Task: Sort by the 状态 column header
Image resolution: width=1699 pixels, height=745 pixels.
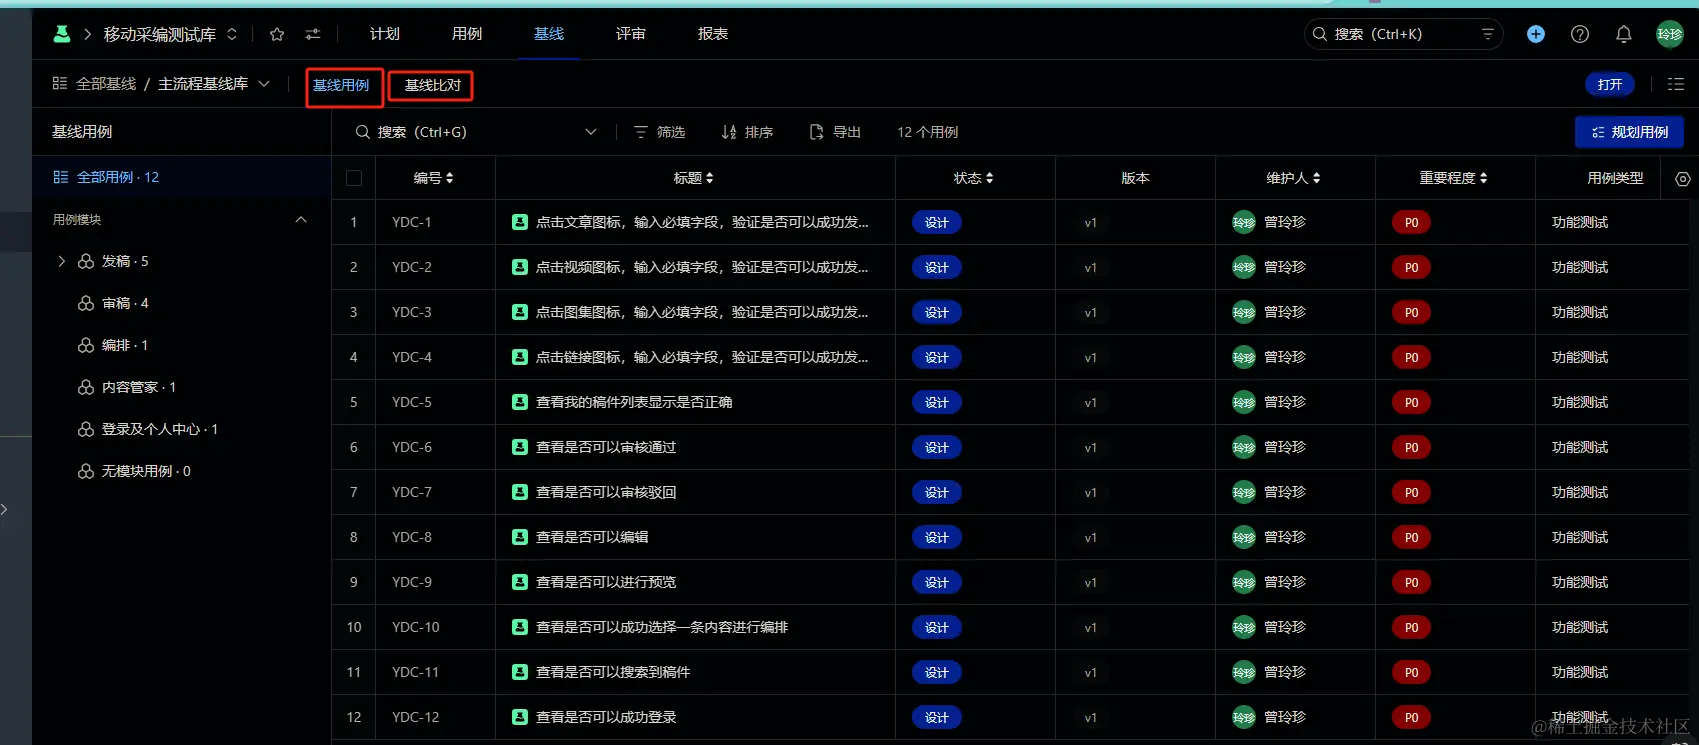Action: 974,178
